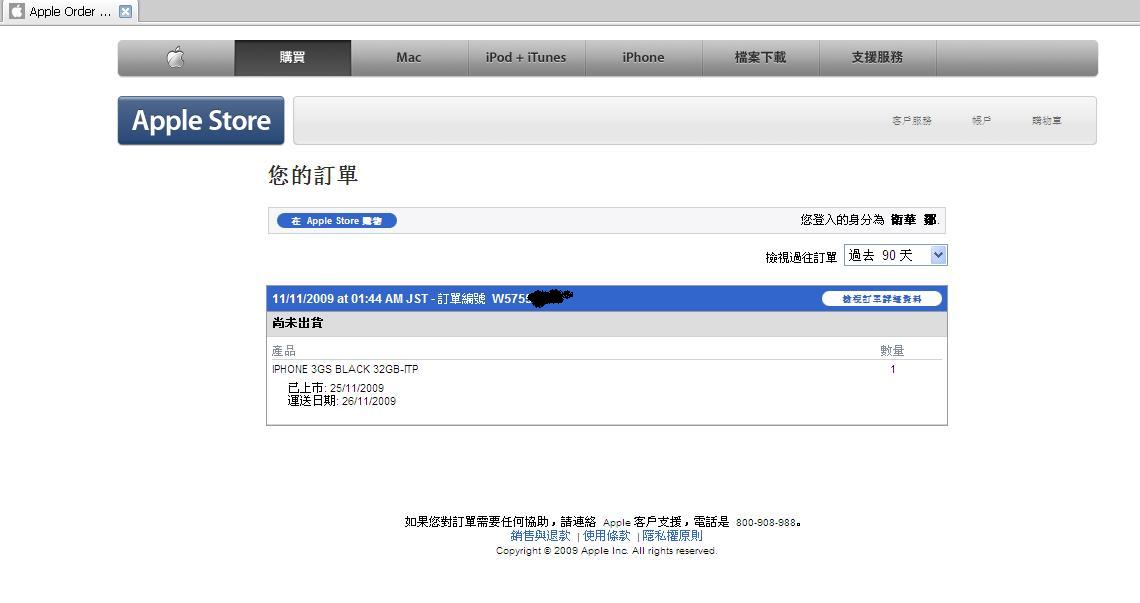Click the 檢視過往訂單 label
Image resolution: width=1140 pixels, height=603 pixels.
coord(801,257)
